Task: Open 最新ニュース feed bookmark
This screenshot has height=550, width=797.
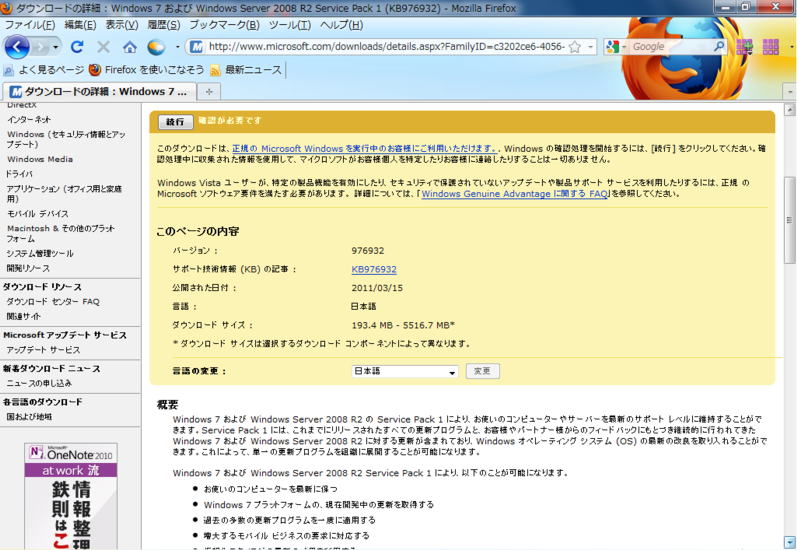Action: pyautogui.click(x=246, y=70)
